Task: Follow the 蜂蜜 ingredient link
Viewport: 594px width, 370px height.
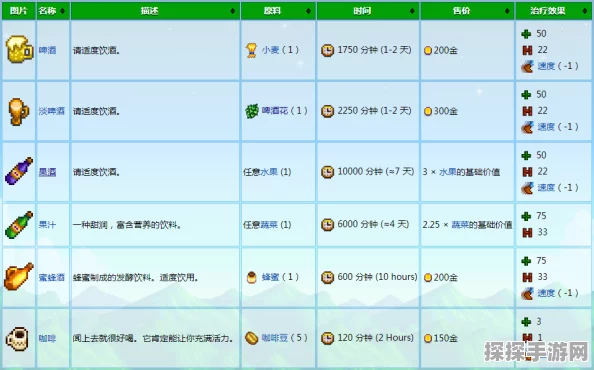Action: coord(270,278)
